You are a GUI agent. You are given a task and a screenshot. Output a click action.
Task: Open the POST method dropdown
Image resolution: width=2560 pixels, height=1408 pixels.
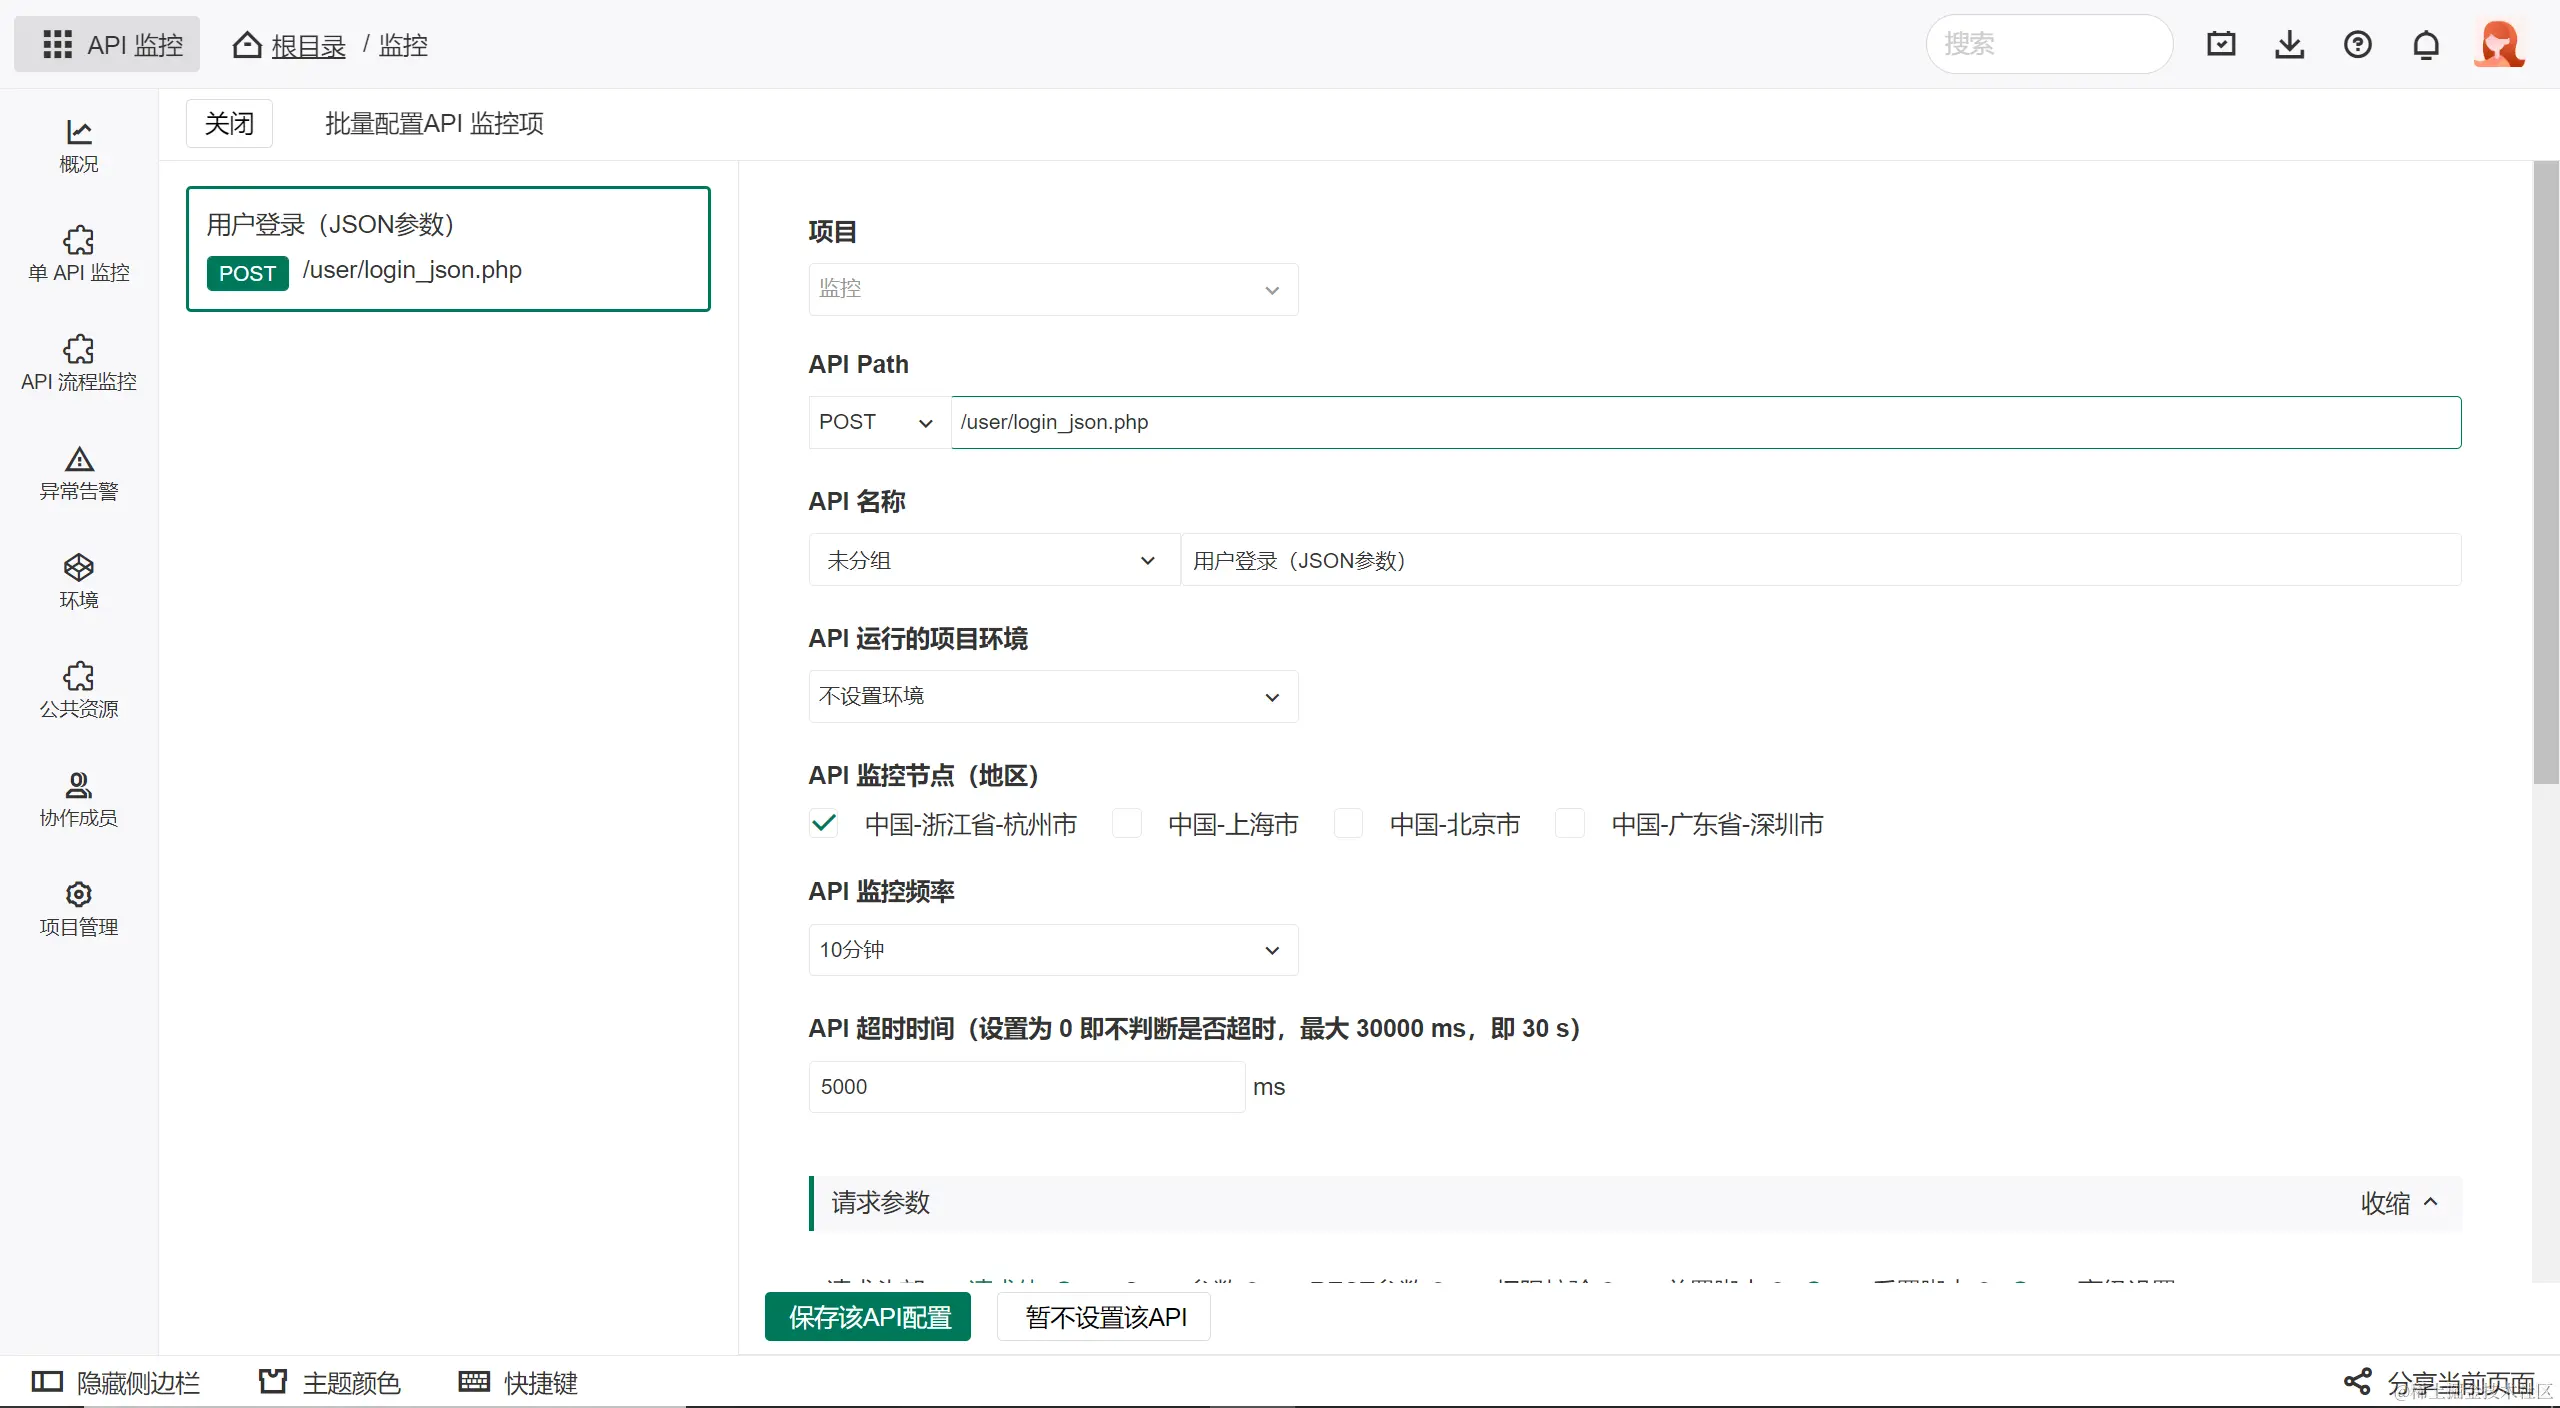point(877,422)
